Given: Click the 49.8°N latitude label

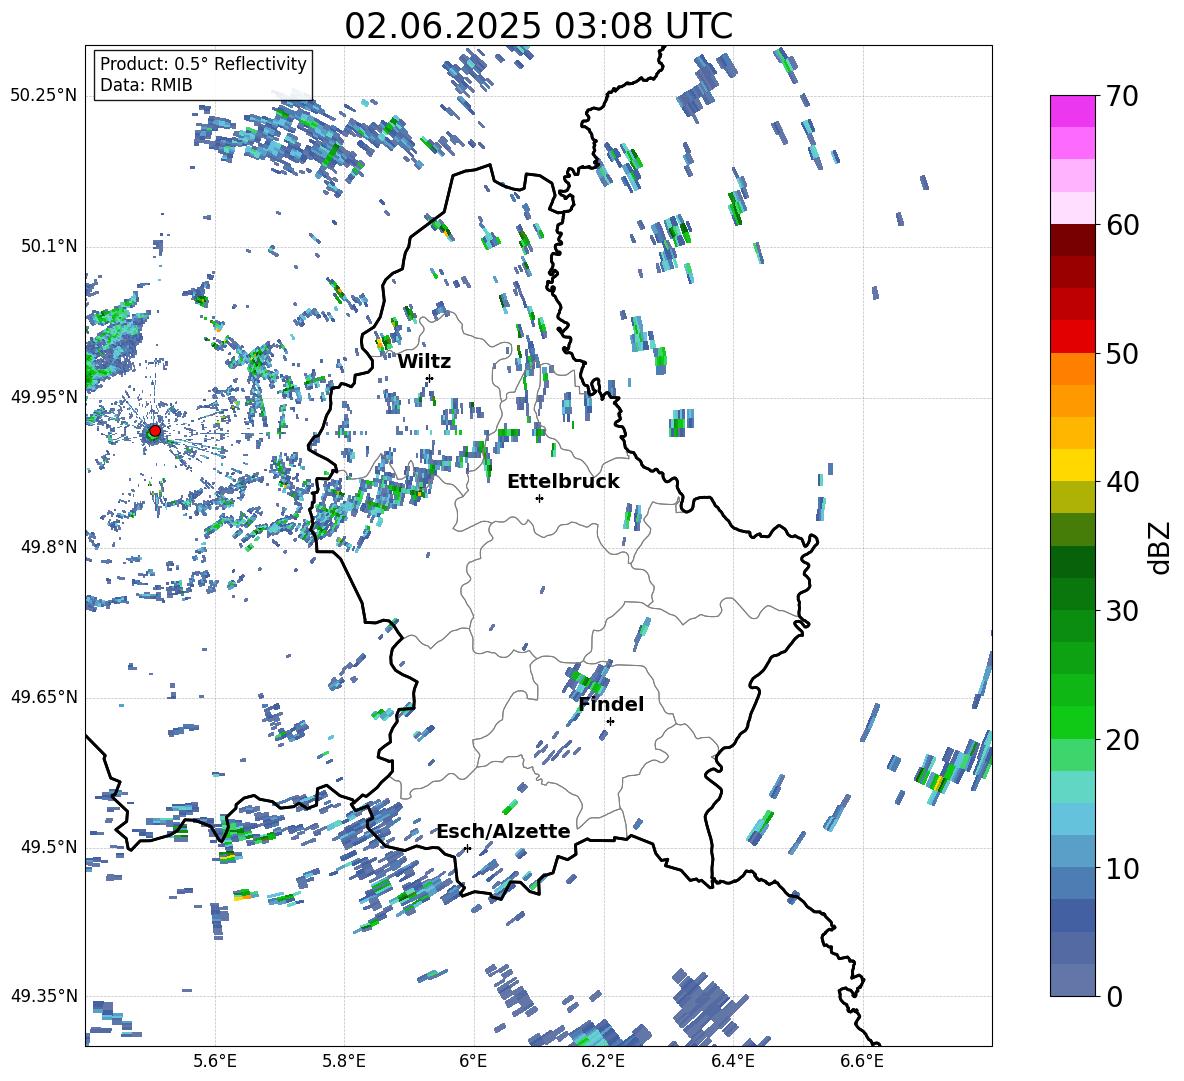Looking at the screenshot, I should tap(48, 546).
